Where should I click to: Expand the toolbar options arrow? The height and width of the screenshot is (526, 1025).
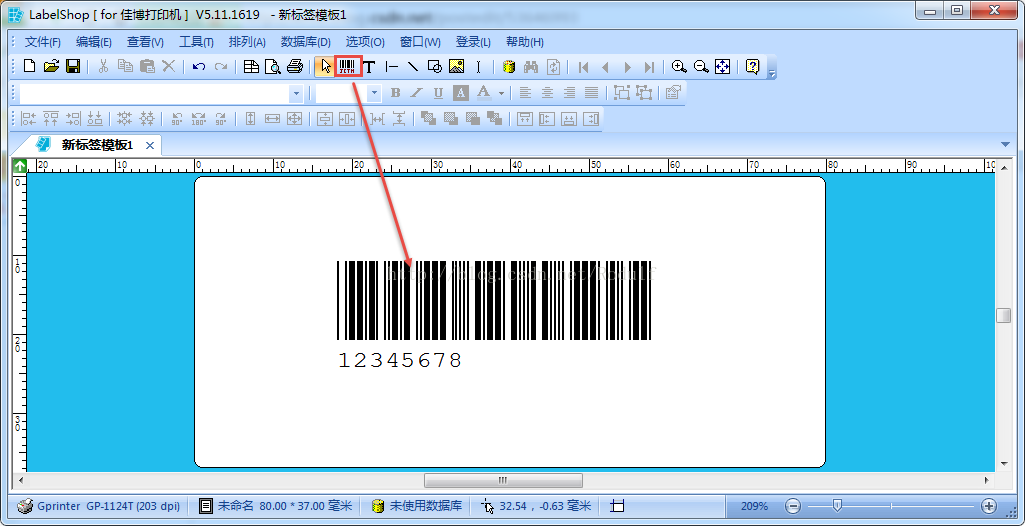772,73
